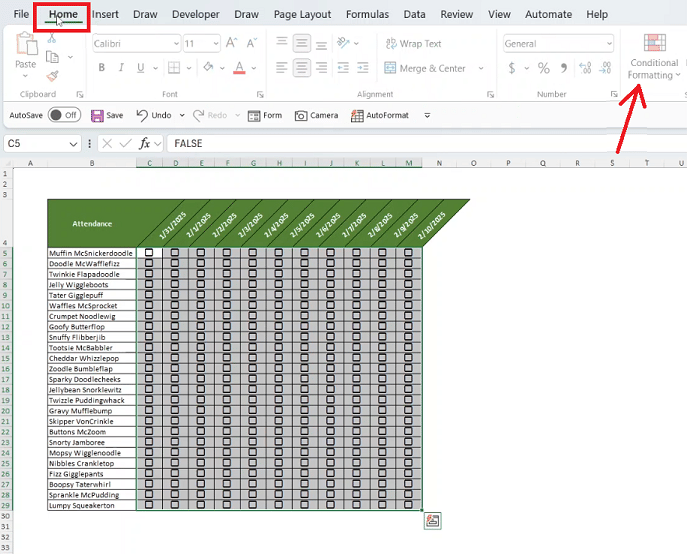Click the Camera quick access button

coord(316,115)
